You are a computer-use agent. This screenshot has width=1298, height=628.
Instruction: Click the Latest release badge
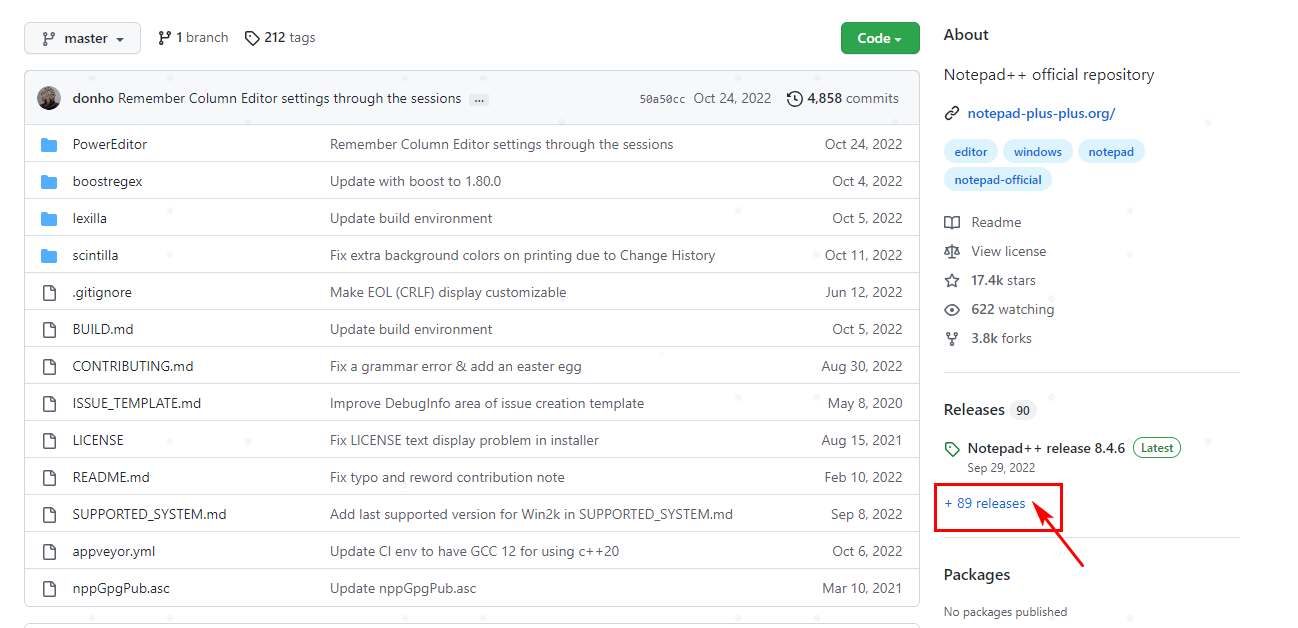point(1157,448)
